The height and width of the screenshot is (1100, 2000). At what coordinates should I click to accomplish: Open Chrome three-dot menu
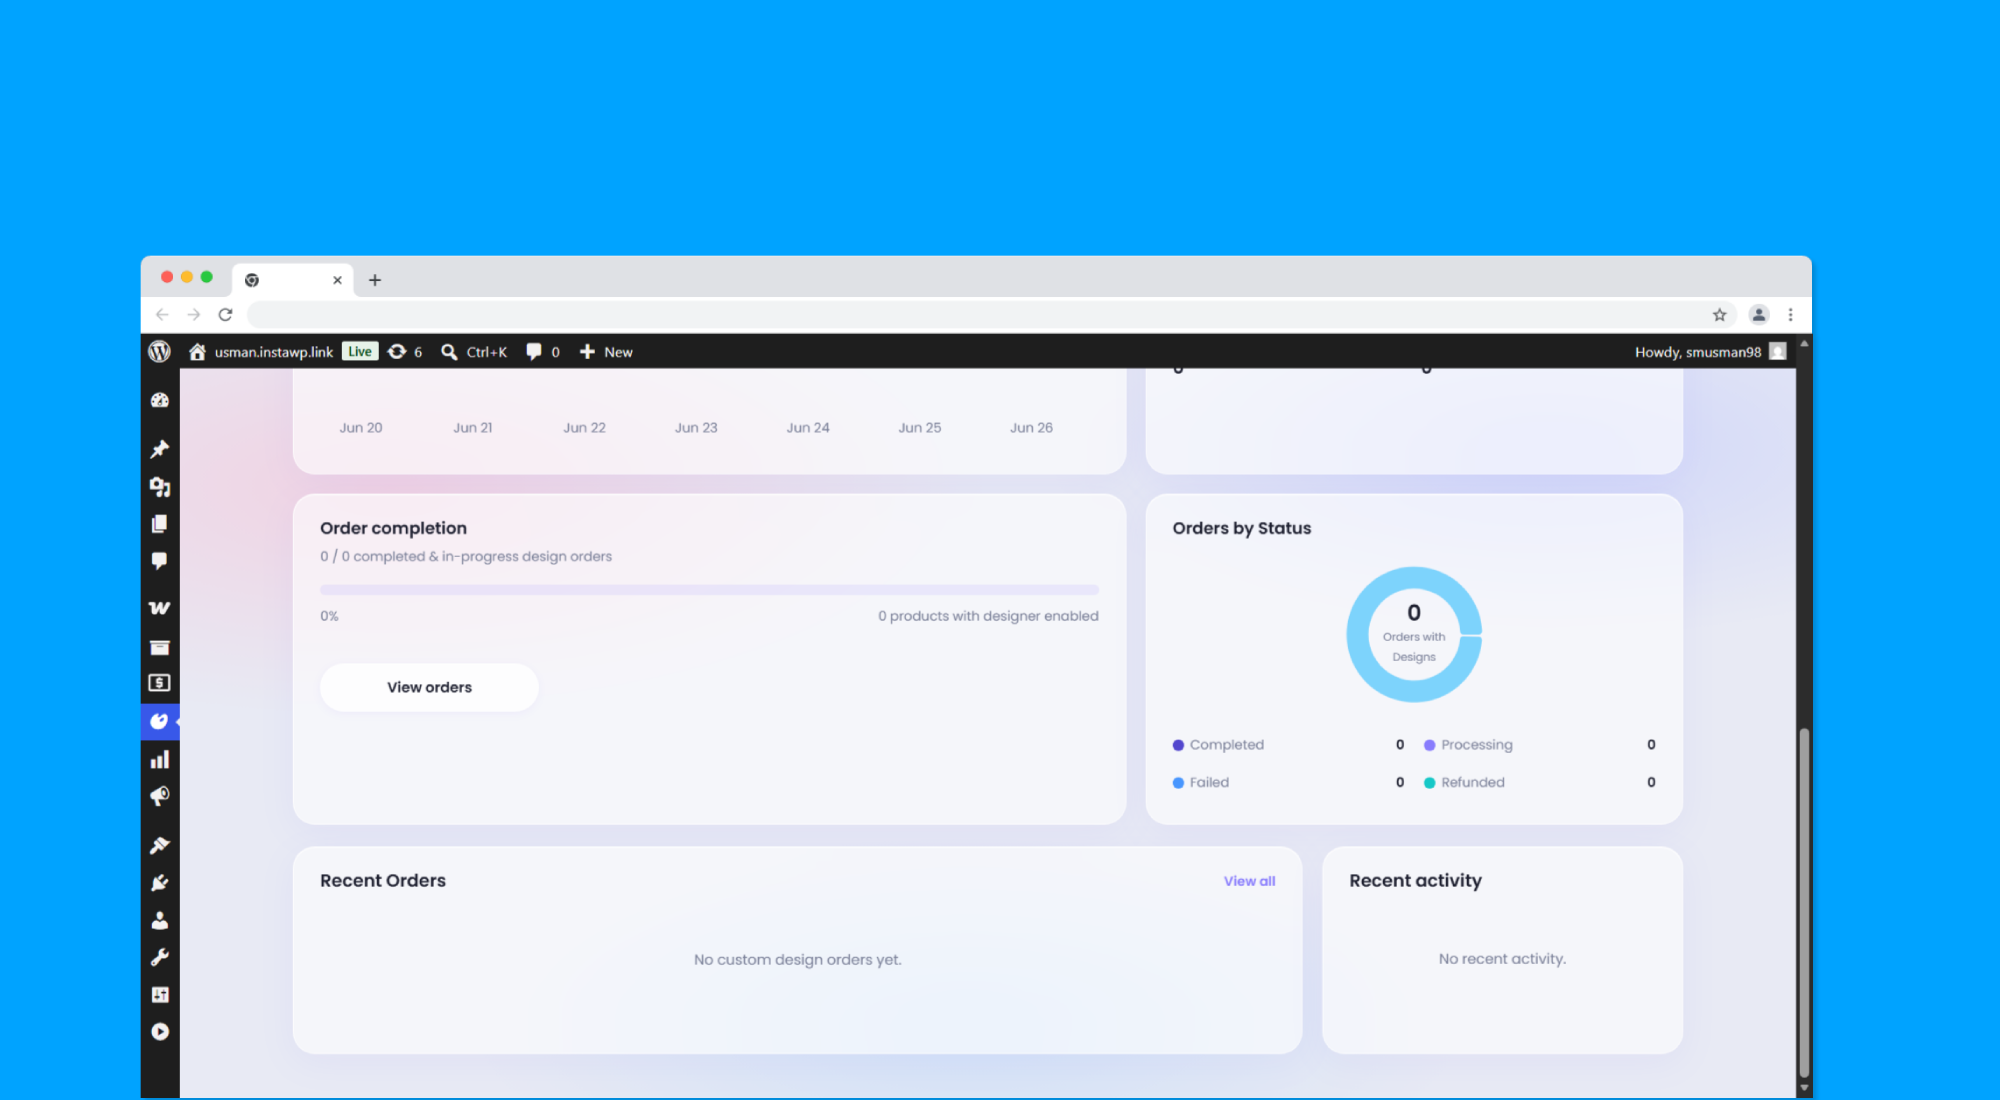tap(1790, 315)
